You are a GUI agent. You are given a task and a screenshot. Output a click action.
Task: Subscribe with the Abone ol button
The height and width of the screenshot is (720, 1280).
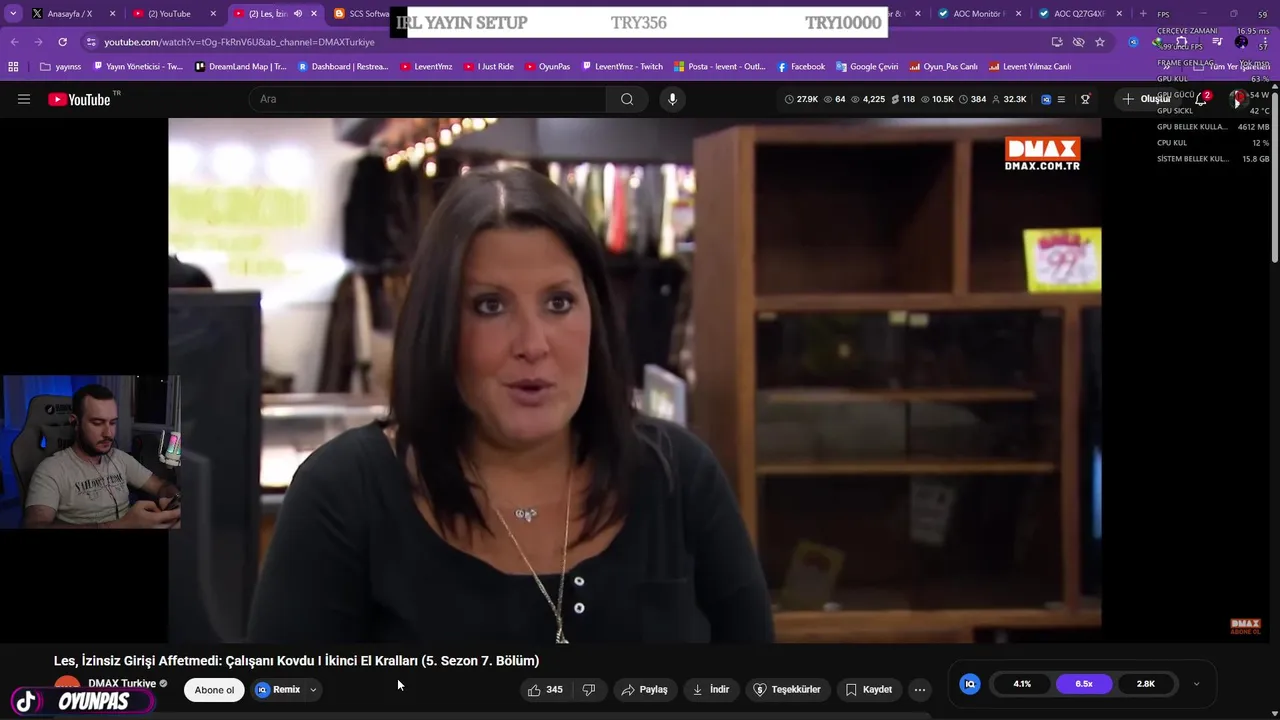point(214,690)
